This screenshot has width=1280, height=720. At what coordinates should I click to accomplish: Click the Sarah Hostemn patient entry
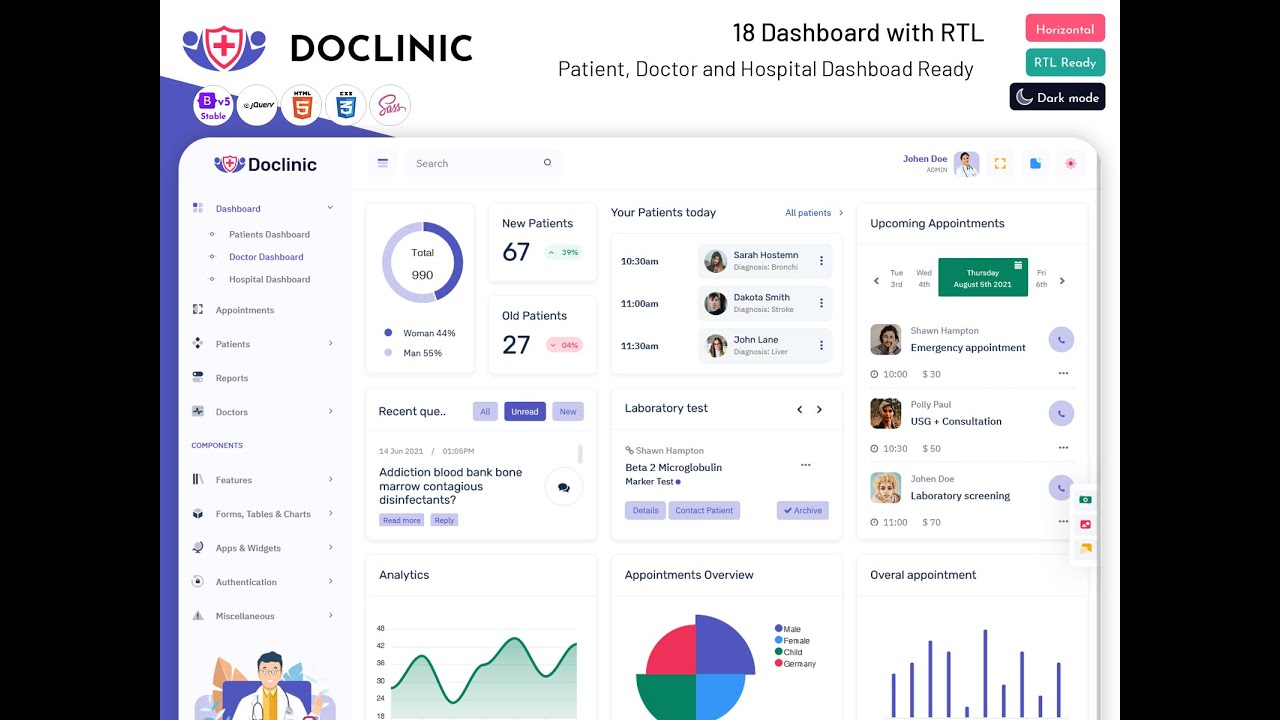pos(765,261)
